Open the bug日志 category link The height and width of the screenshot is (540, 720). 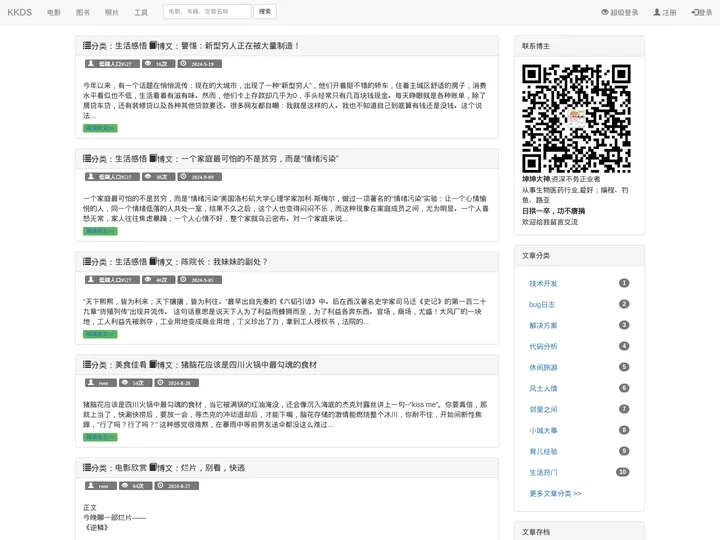tap(542, 304)
